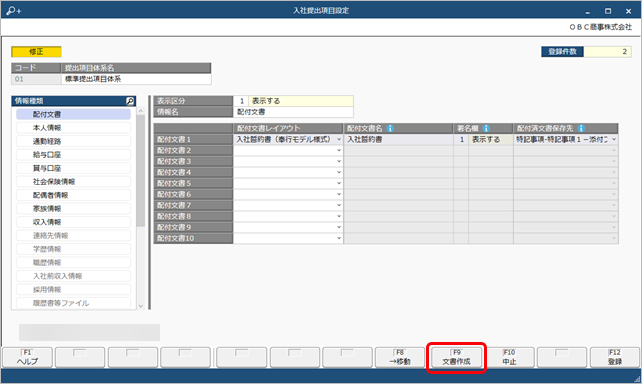
Task: Click the 提出項目体系名 field 標準提出項目体系
Action: [136, 79]
